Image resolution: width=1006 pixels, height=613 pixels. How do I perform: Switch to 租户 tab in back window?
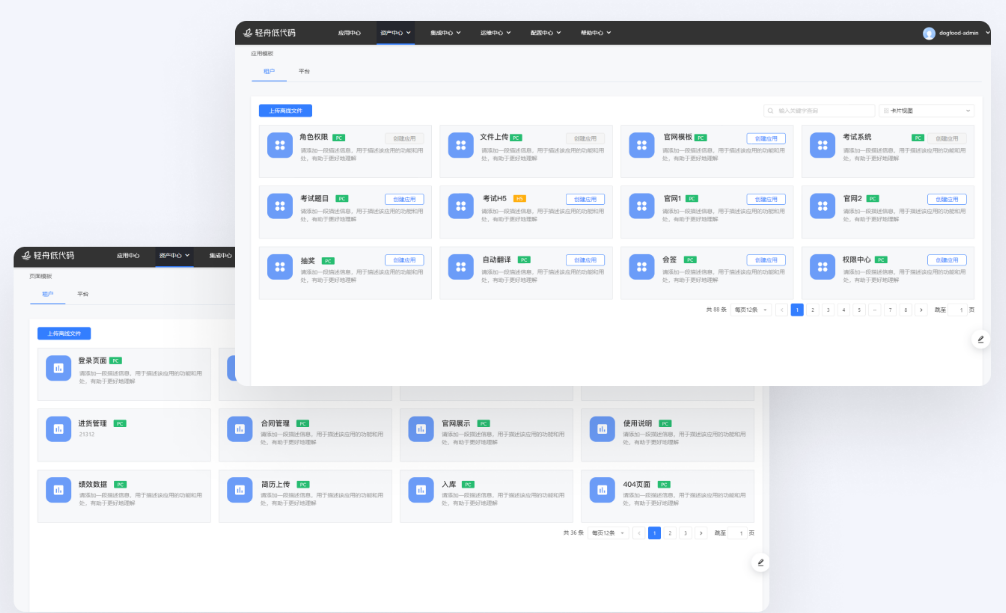coord(47,294)
